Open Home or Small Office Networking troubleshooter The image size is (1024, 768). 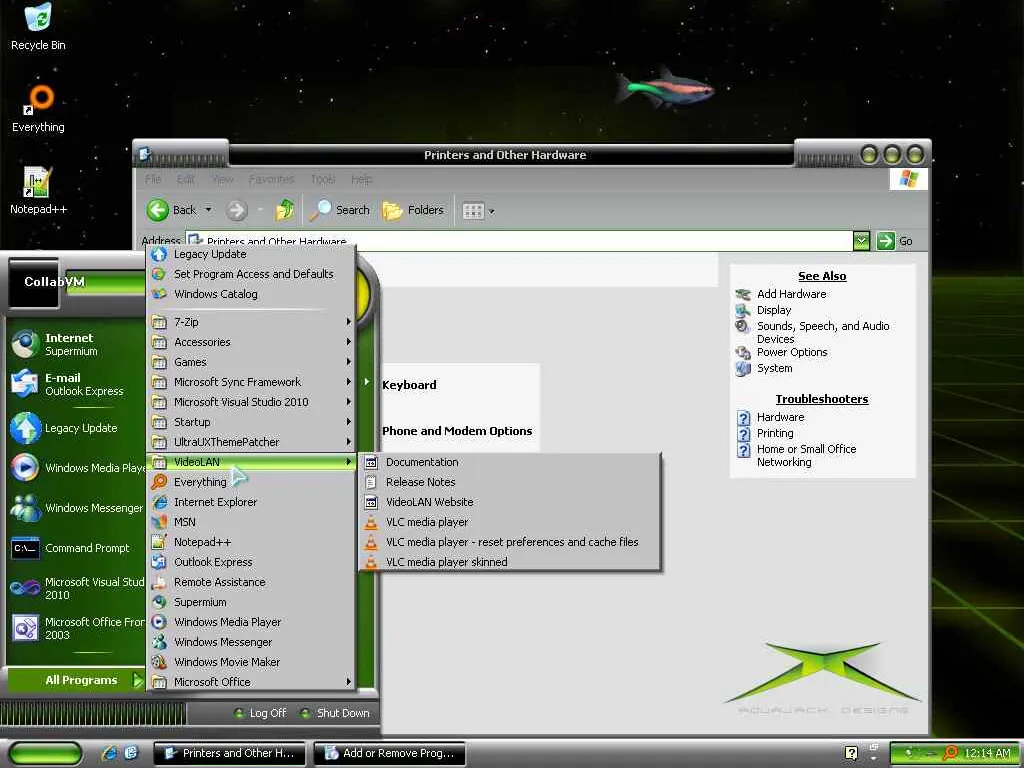(x=806, y=455)
